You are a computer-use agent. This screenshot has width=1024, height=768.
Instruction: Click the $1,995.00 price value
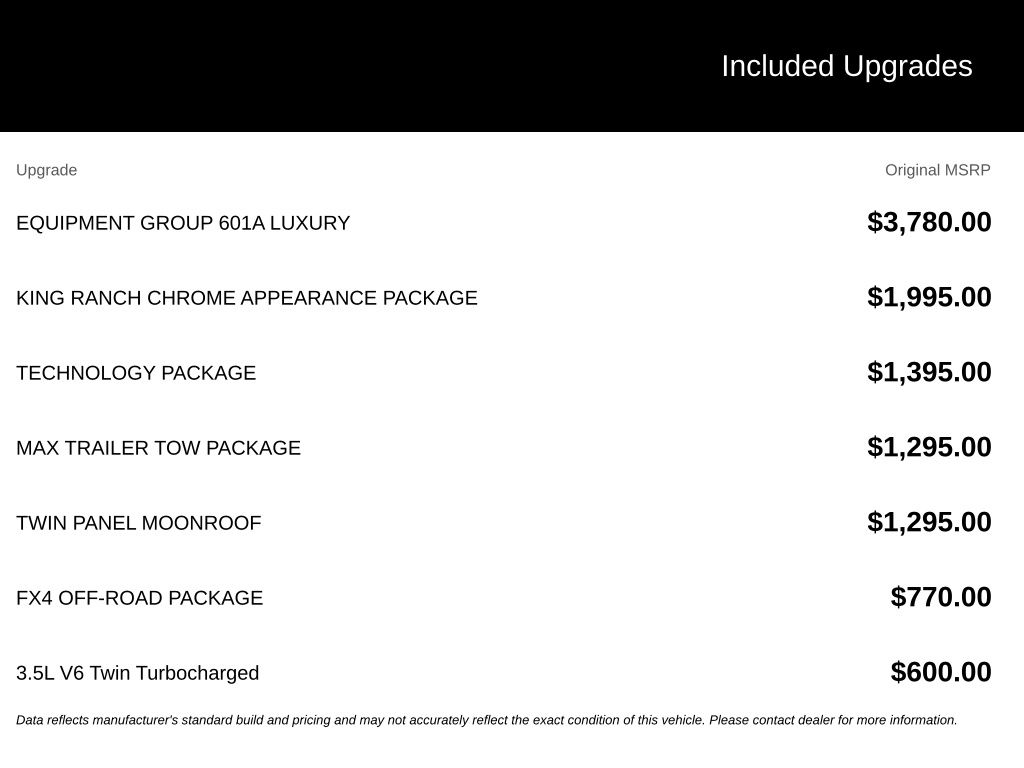pos(929,297)
